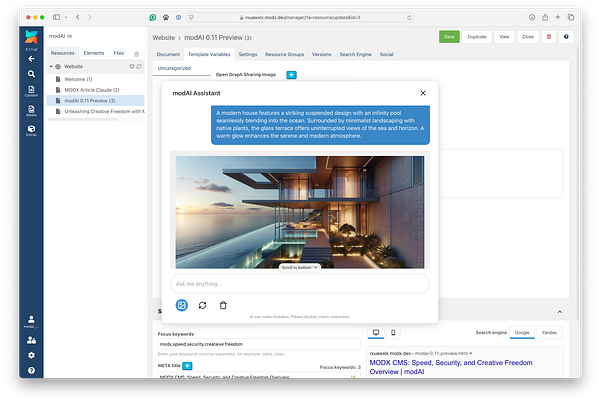
Task: Click the red delete resource button
Action: click(x=549, y=37)
